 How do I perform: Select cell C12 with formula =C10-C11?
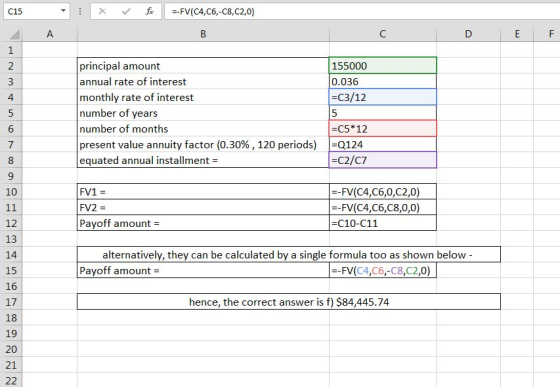[382, 223]
